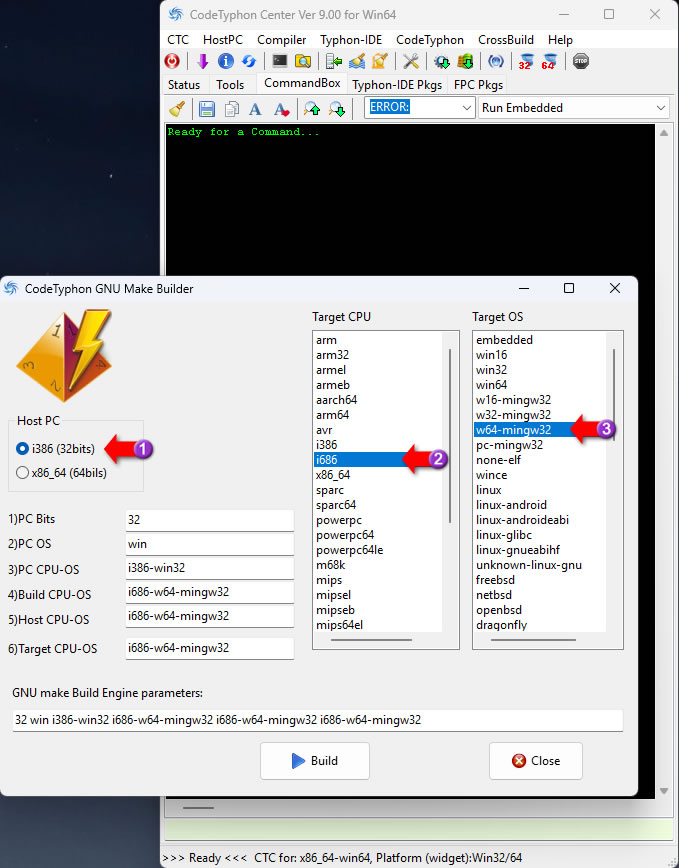Click the red 32 bit build icon
The height and width of the screenshot is (868, 679).
click(x=525, y=62)
